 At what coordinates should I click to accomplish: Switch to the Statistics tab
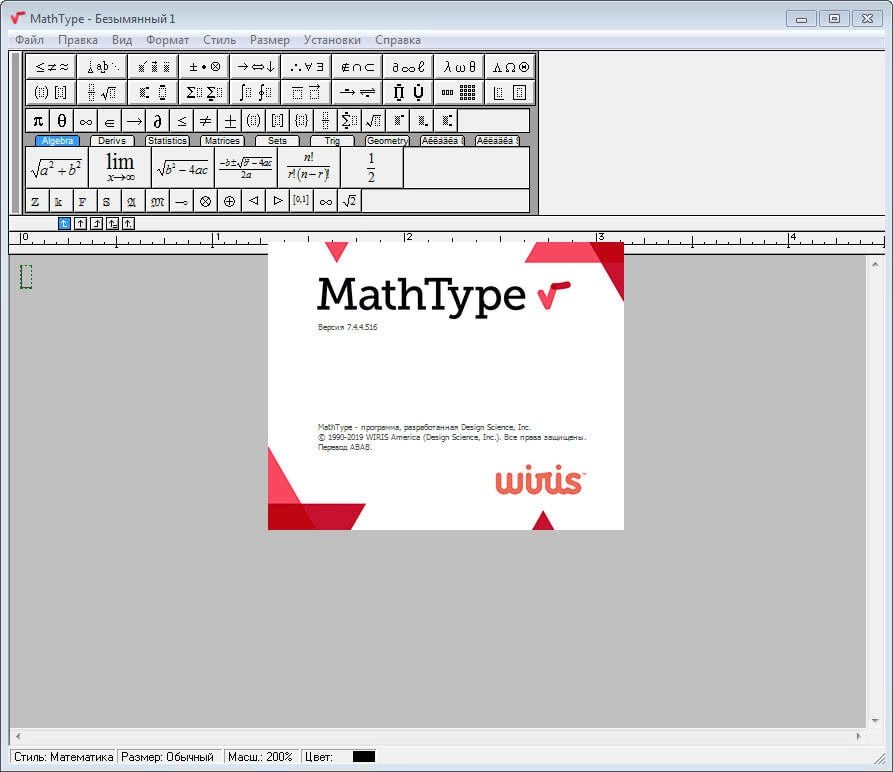point(167,141)
